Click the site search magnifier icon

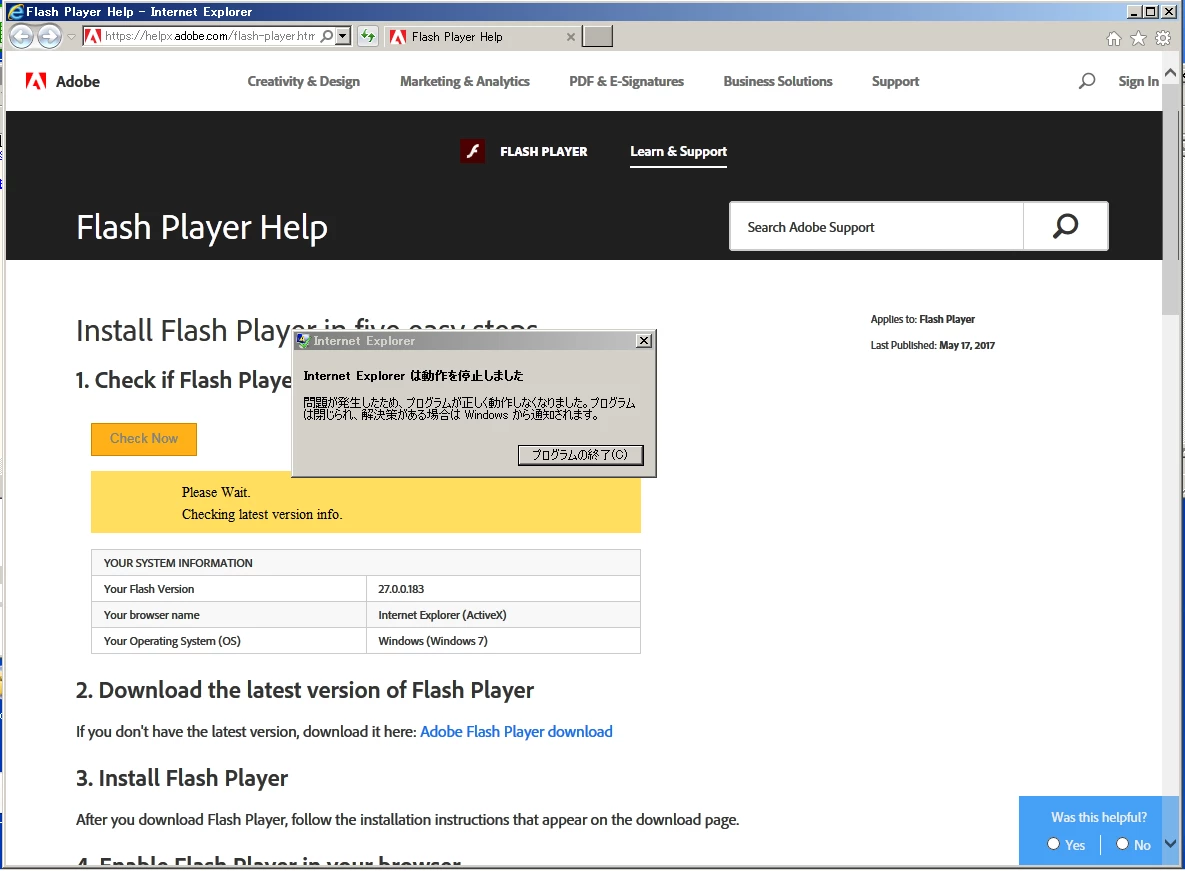coord(1087,81)
